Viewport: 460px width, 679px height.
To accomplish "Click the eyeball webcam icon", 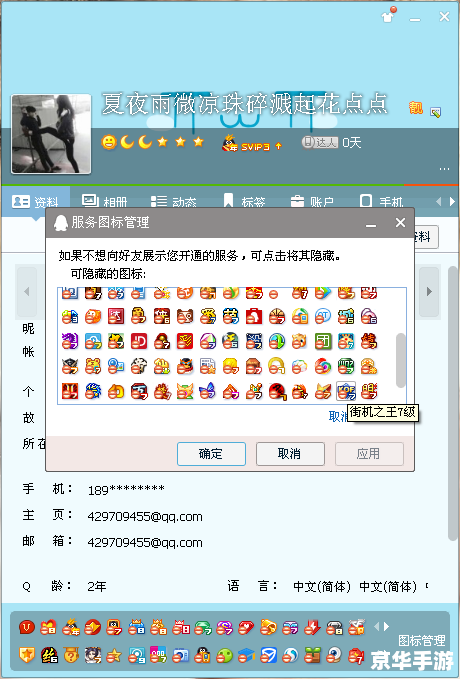I will (x=334, y=655).
